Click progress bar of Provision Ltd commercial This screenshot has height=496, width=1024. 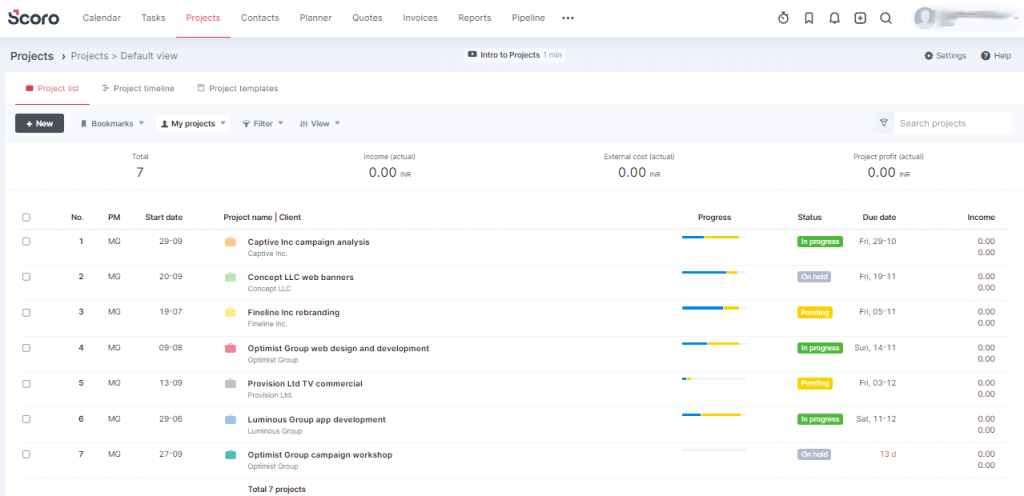coord(714,379)
